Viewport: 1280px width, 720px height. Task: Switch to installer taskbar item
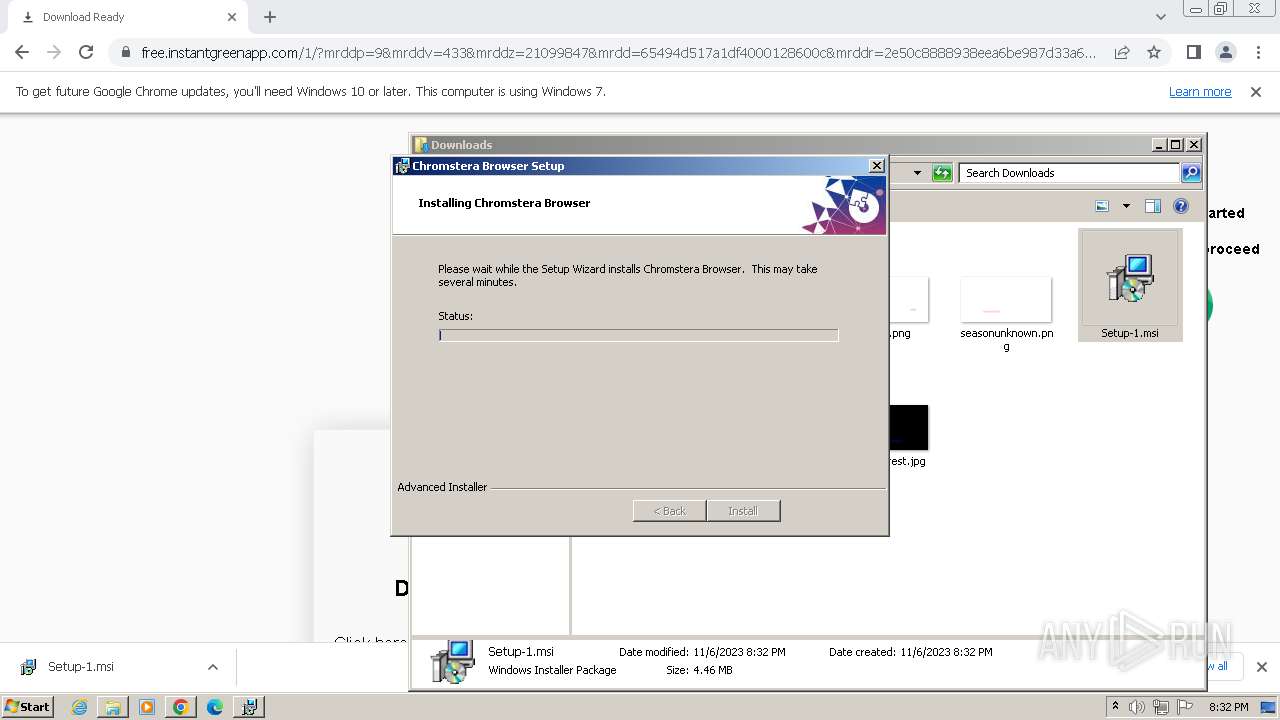248,707
